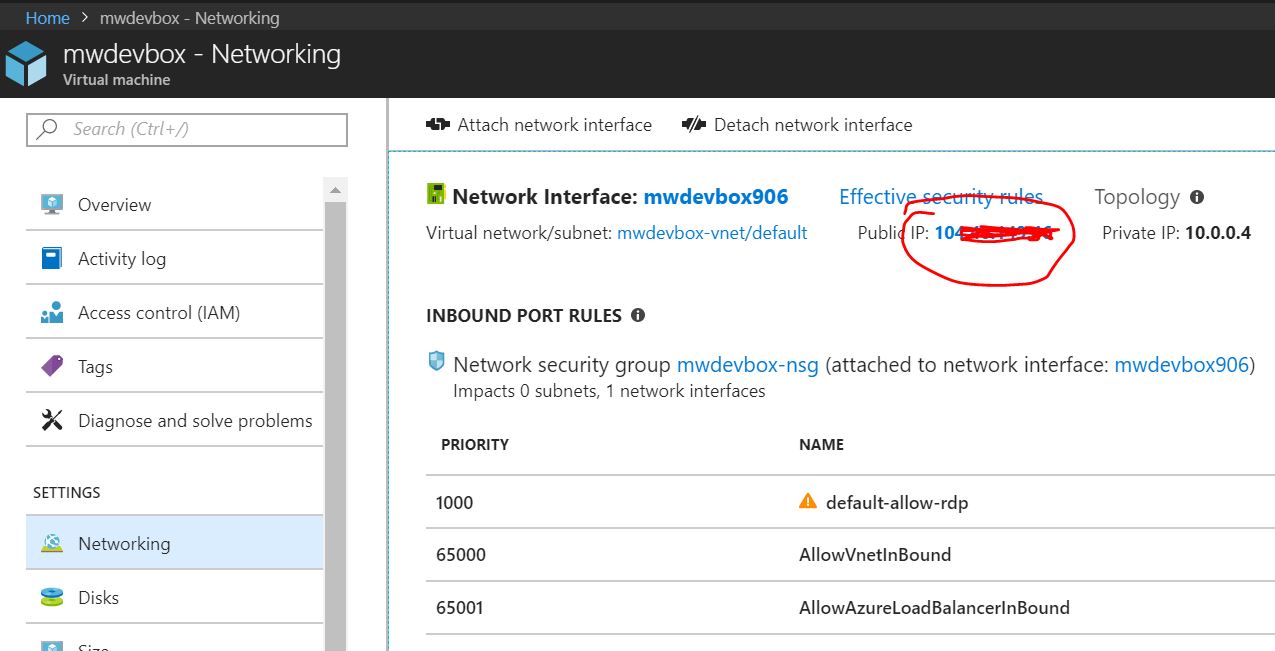Image resolution: width=1275 pixels, height=651 pixels.
Task: Select the Networking settings item
Action: click(174, 543)
